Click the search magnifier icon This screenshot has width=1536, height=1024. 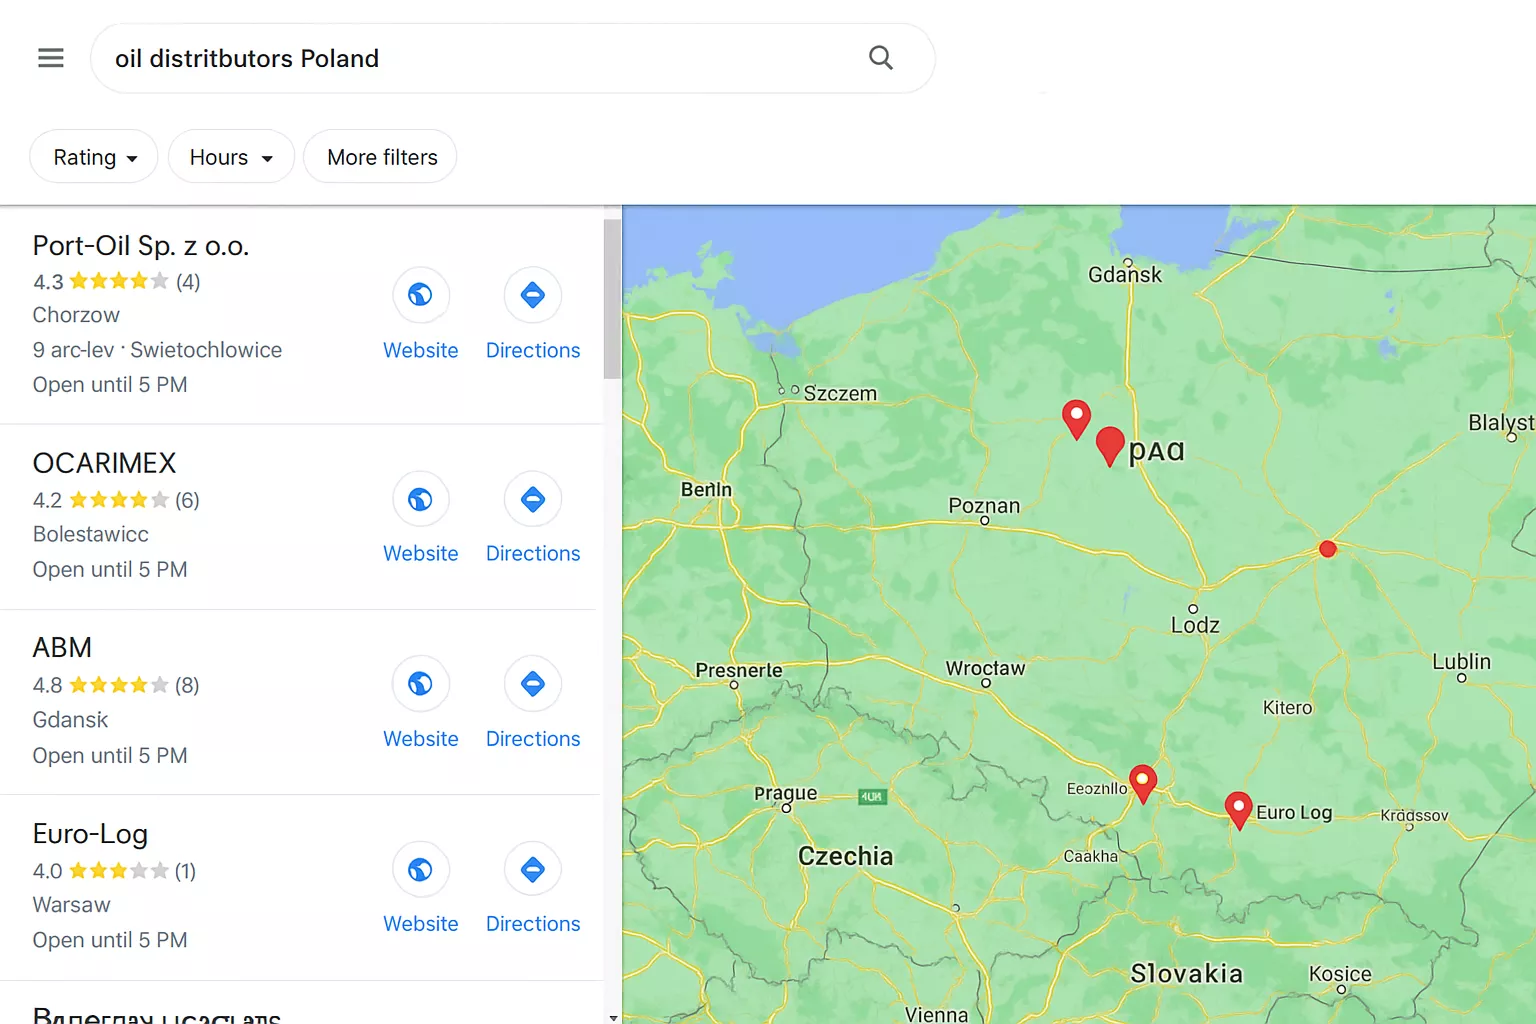[x=880, y=57]
